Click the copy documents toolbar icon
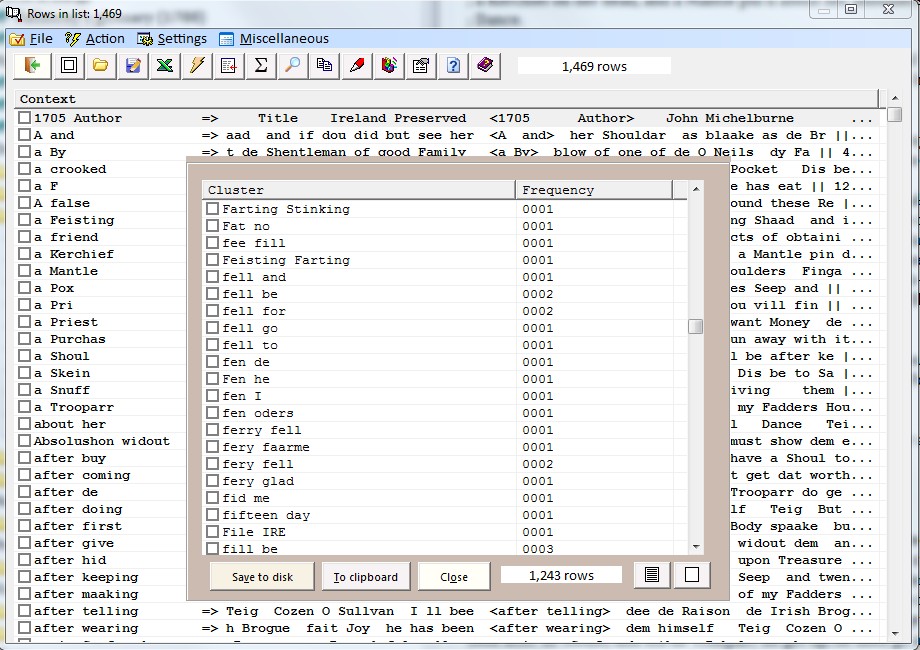Image resolution: width=920 pixels, height=650 pixels. 325,66
